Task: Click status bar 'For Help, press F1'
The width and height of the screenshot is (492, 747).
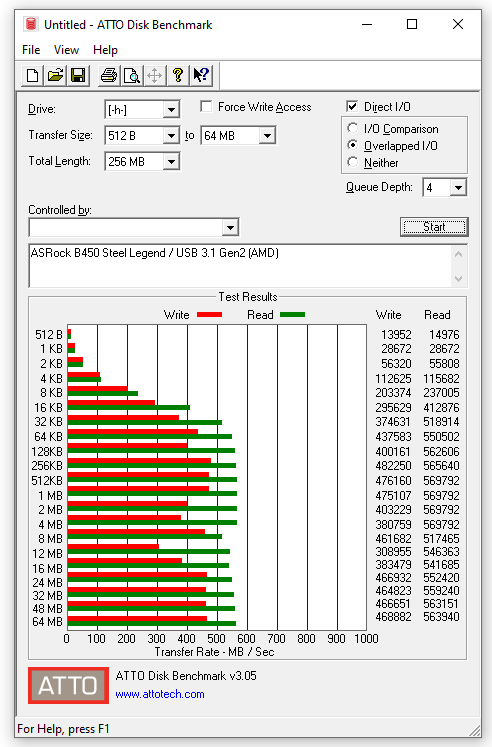Action: [x=63, y=729]
